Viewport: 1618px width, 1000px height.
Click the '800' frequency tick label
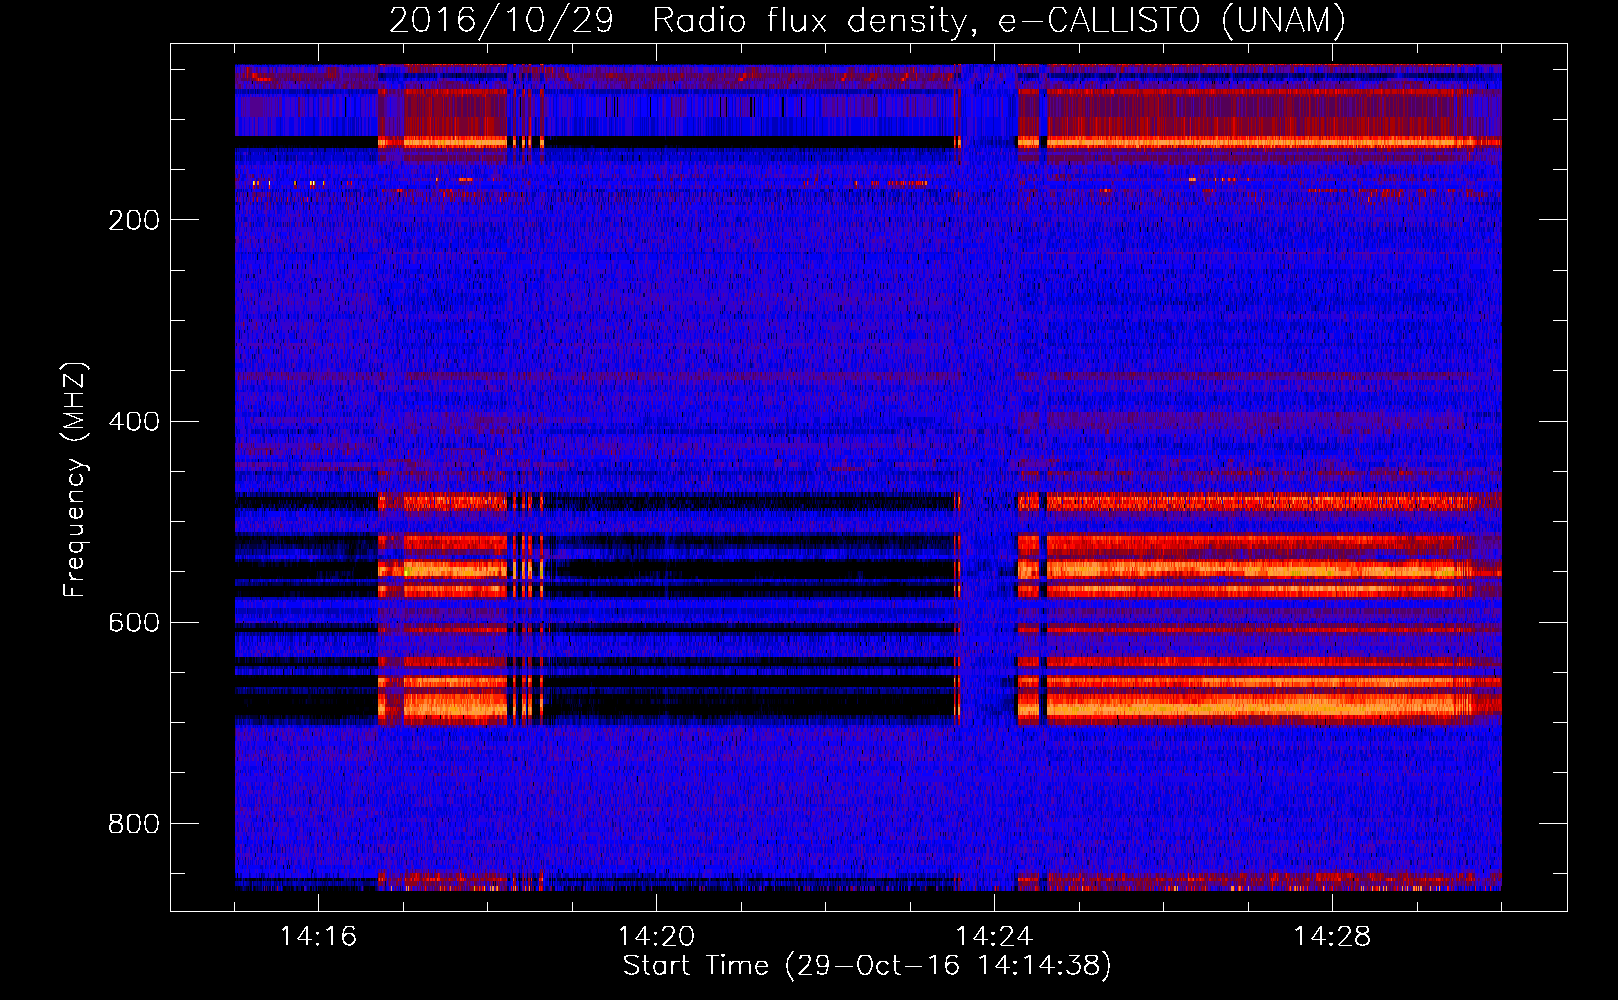134,824
